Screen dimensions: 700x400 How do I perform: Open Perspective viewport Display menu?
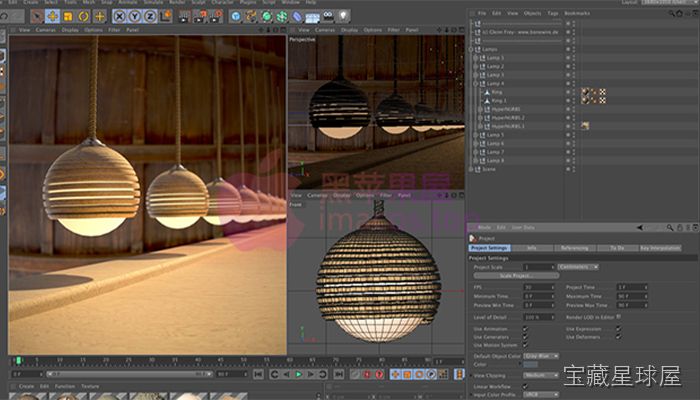[x=349, y=30]
